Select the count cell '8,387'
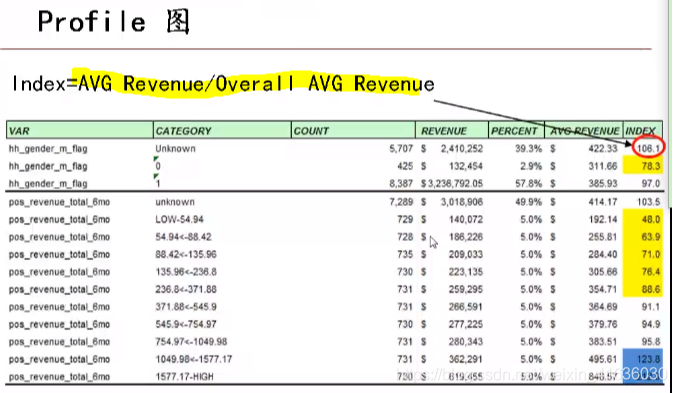Image resolution: width=677 pixels, height=393 pixels. tap(401, 184)
